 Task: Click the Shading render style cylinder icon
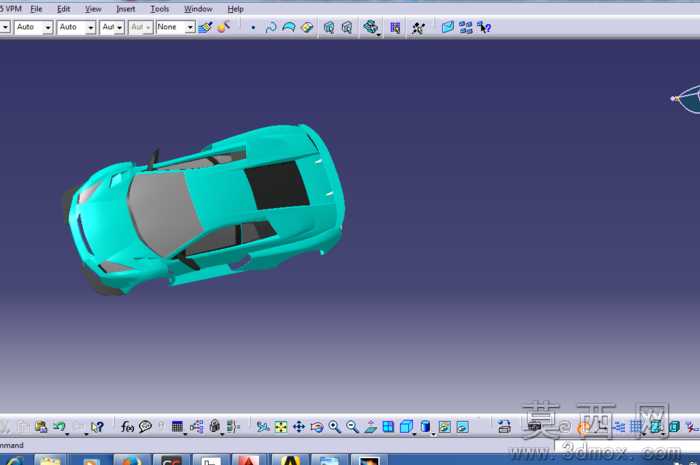point(425,427)
